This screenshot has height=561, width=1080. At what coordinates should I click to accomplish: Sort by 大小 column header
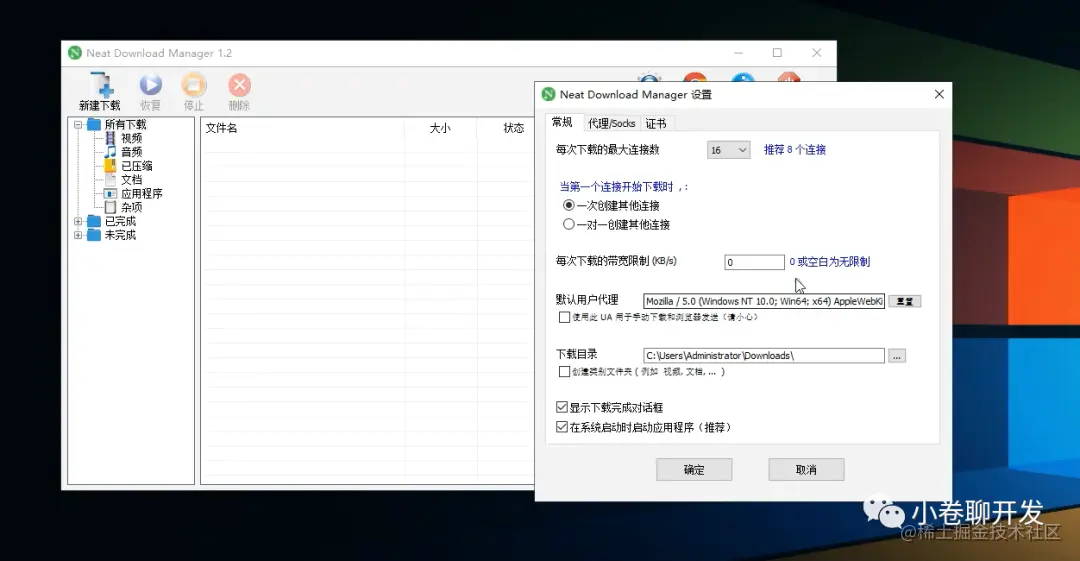[440, 128]
